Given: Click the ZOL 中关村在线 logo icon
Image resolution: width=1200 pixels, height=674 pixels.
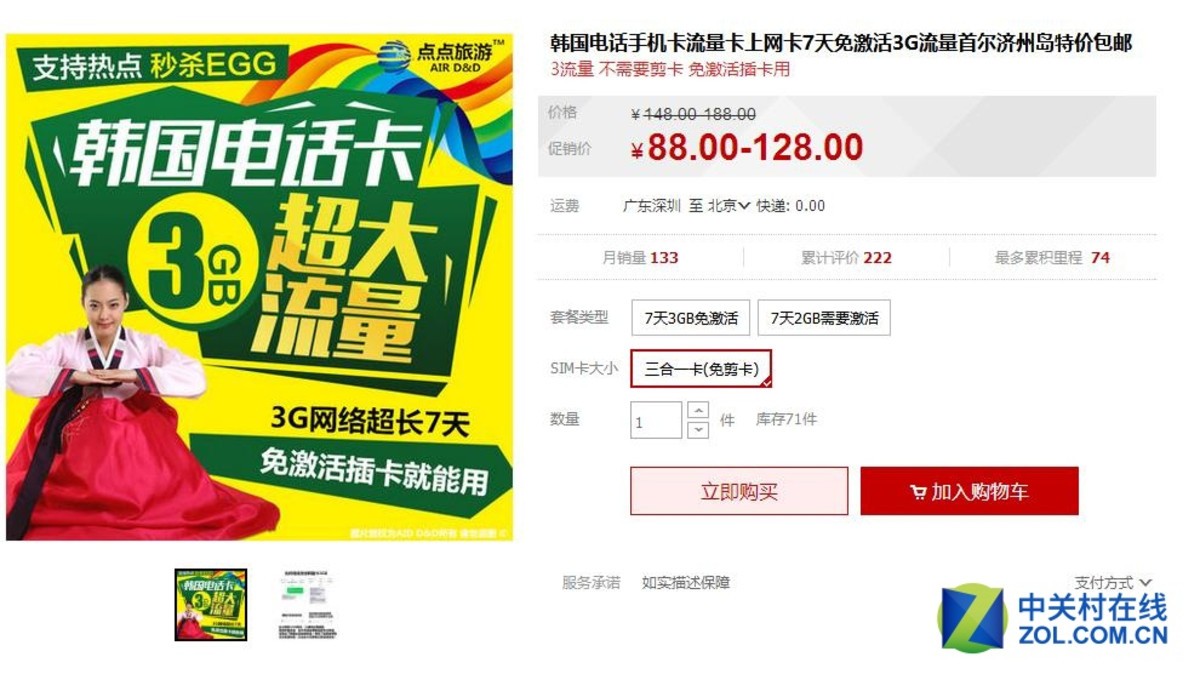Looking at the screenshot, I should tap(971, 618).
